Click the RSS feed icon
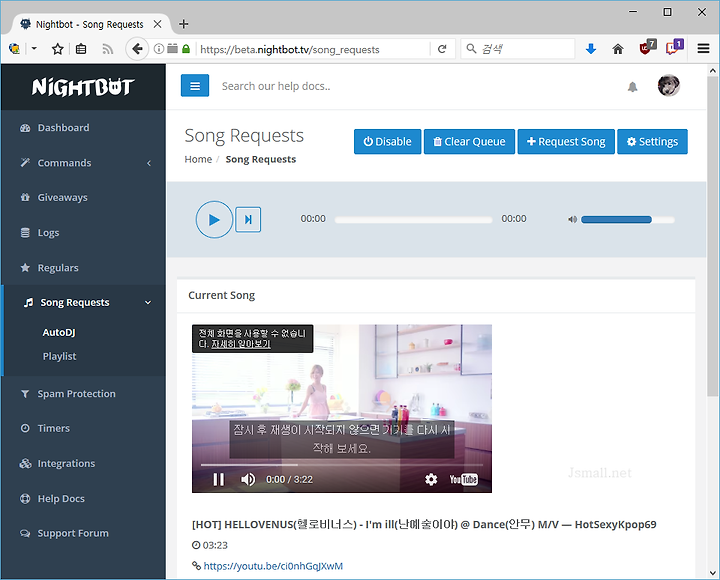This screenshot has width=720, height=580. coord(108,49)
